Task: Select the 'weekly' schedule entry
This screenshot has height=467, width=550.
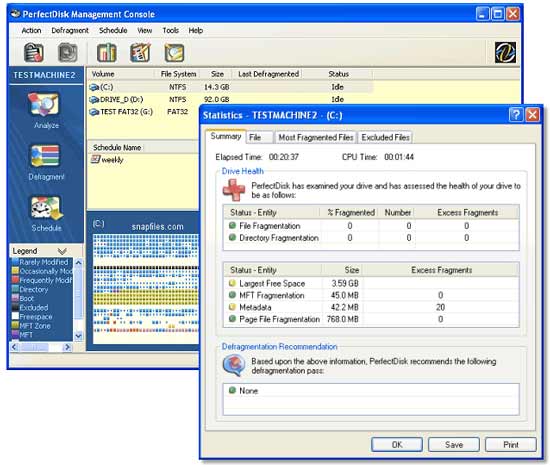Action: click(x=112, y=160)
